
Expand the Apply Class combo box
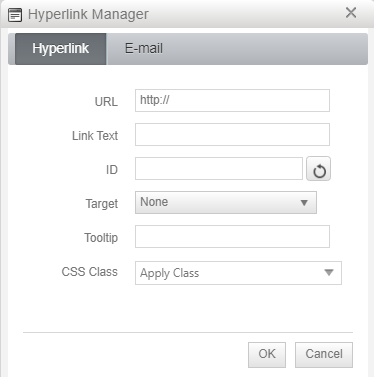click(x=238, y=273)
